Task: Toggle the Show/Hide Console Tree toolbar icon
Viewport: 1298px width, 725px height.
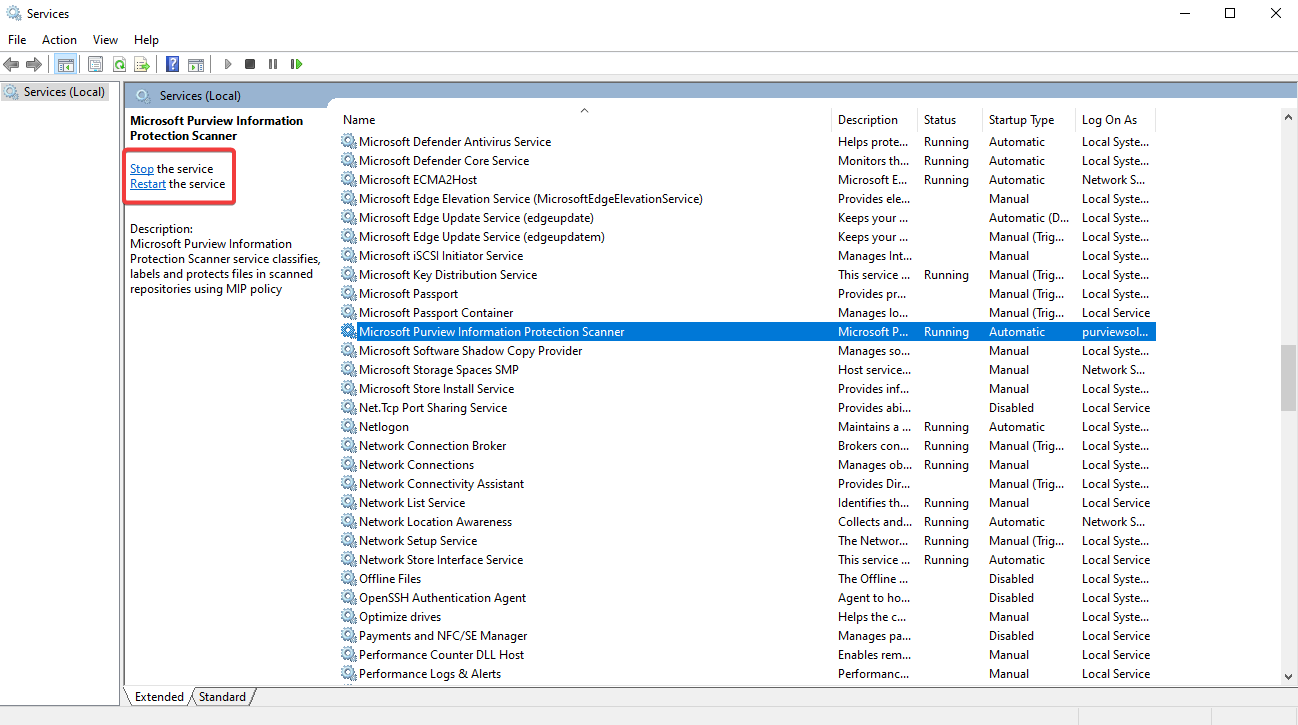Action: 65,64
